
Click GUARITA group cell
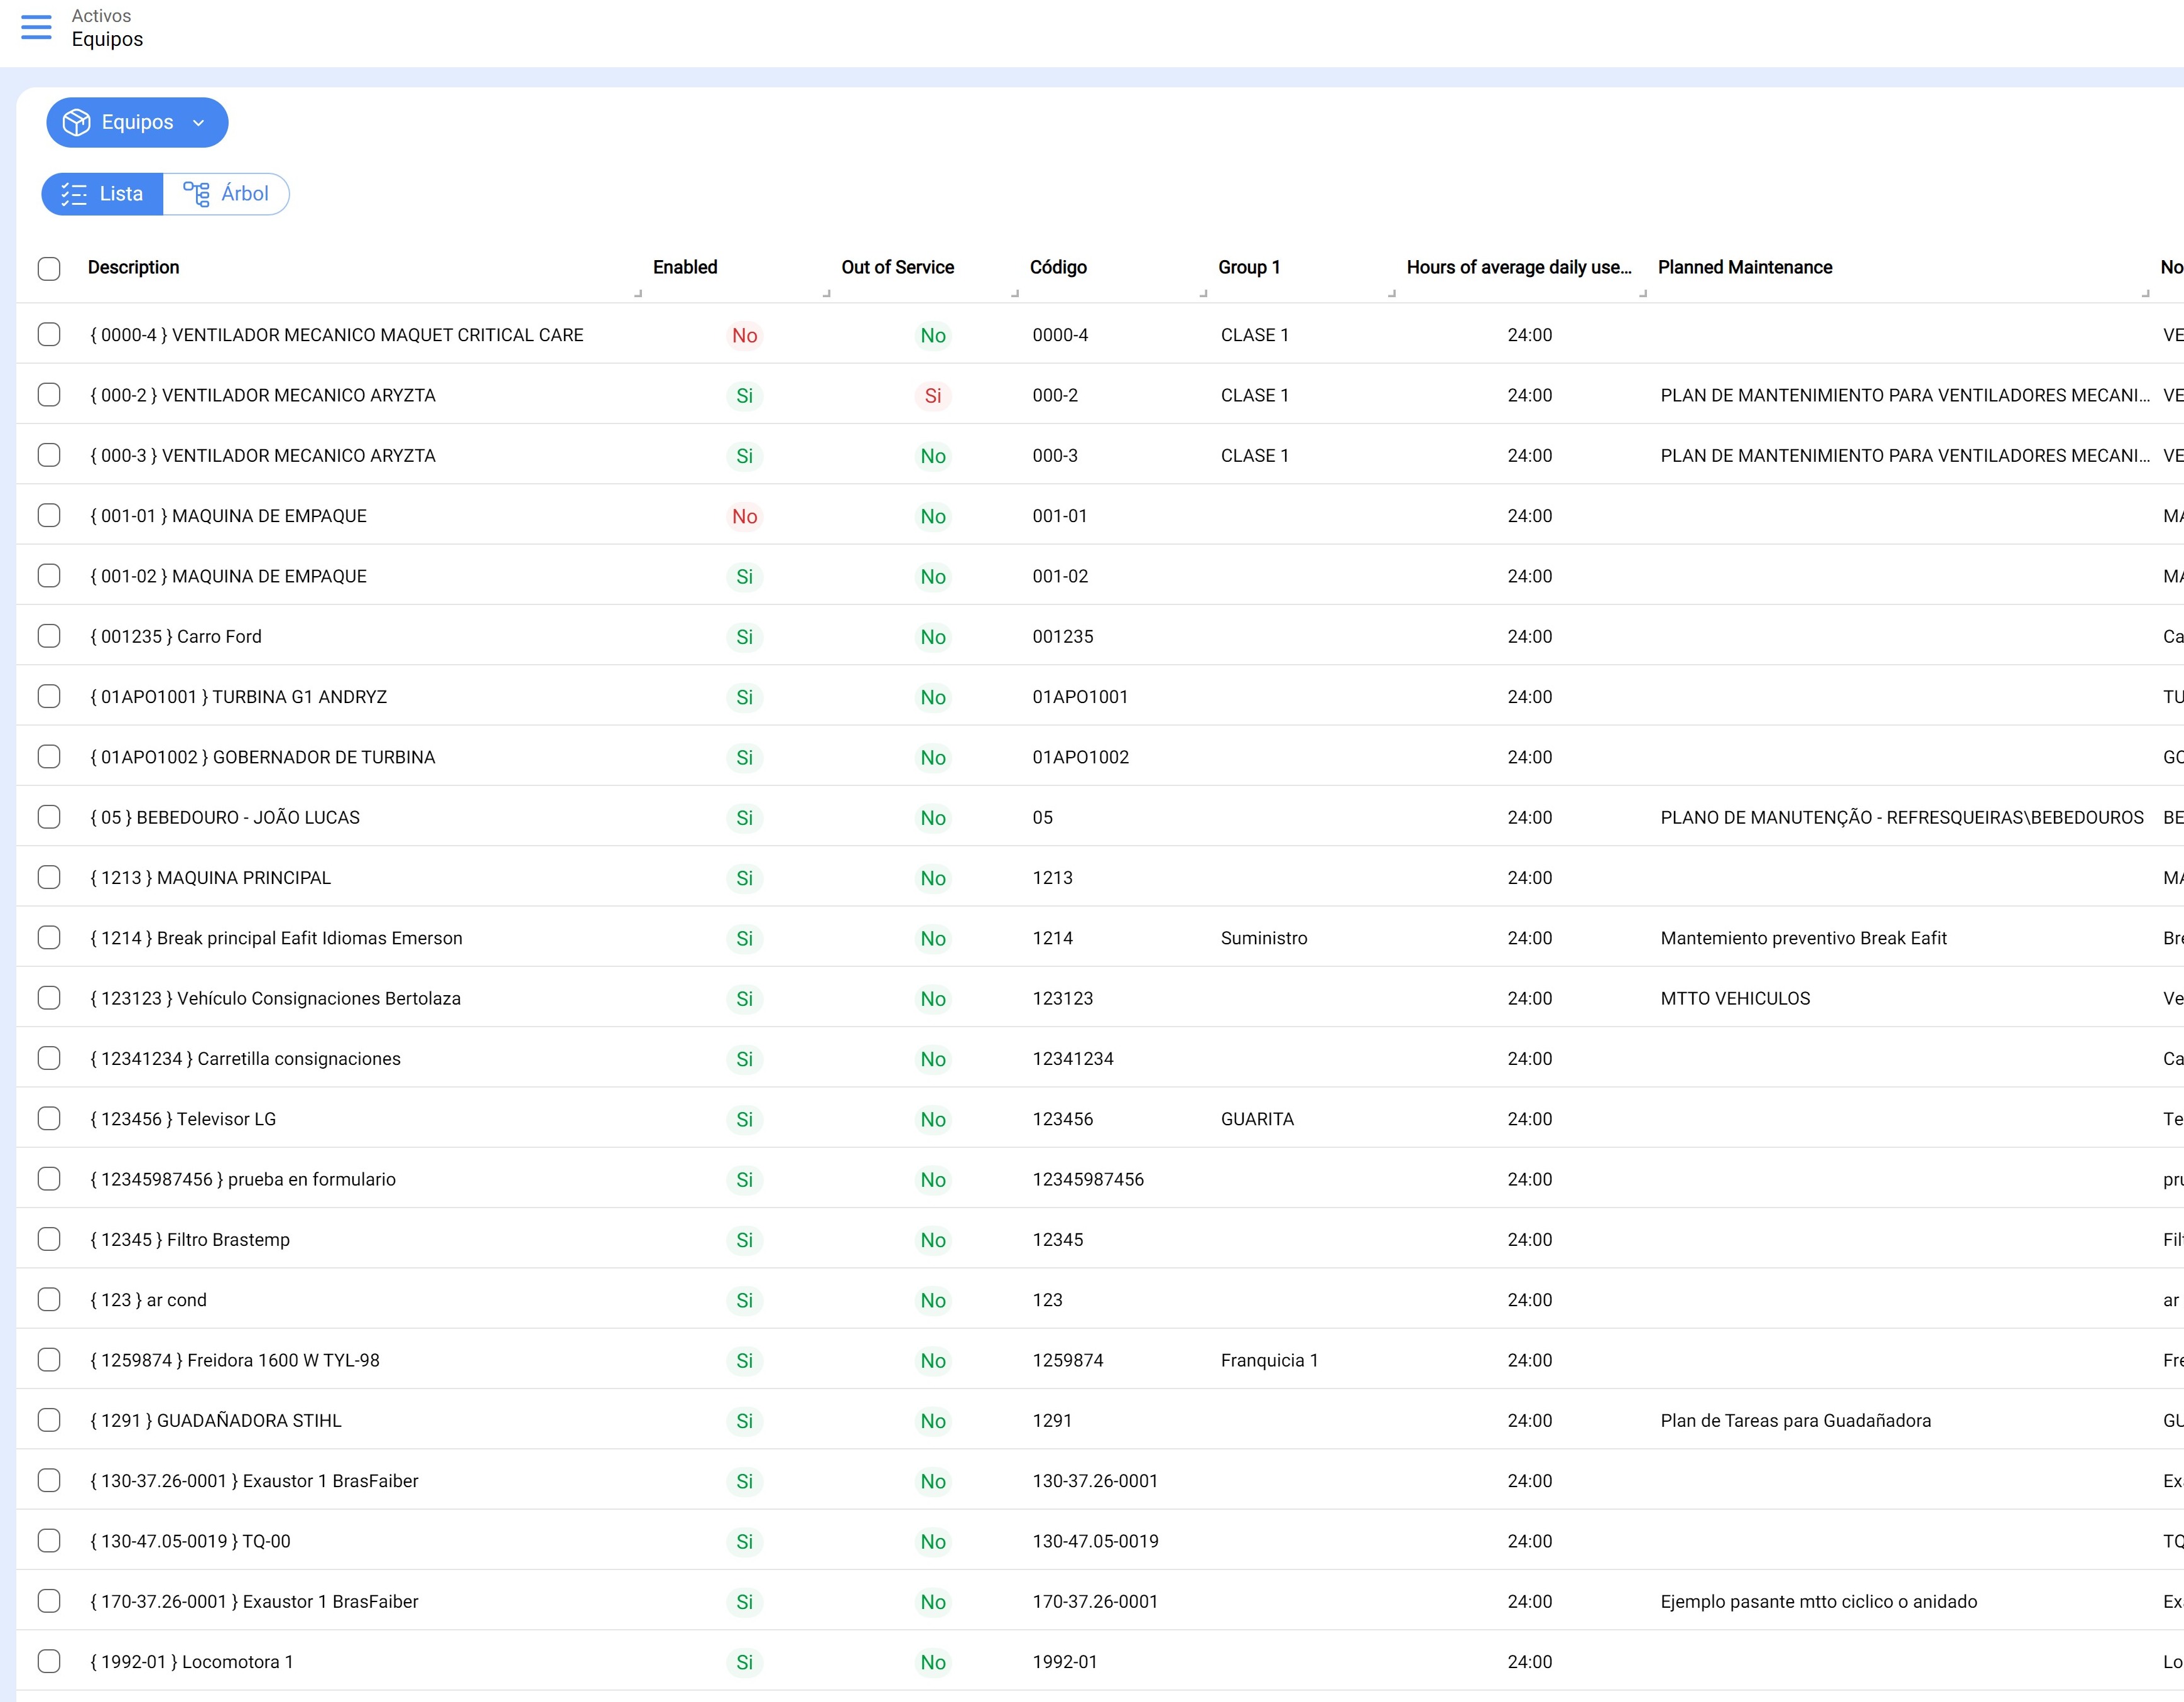click(1257, 1119)
